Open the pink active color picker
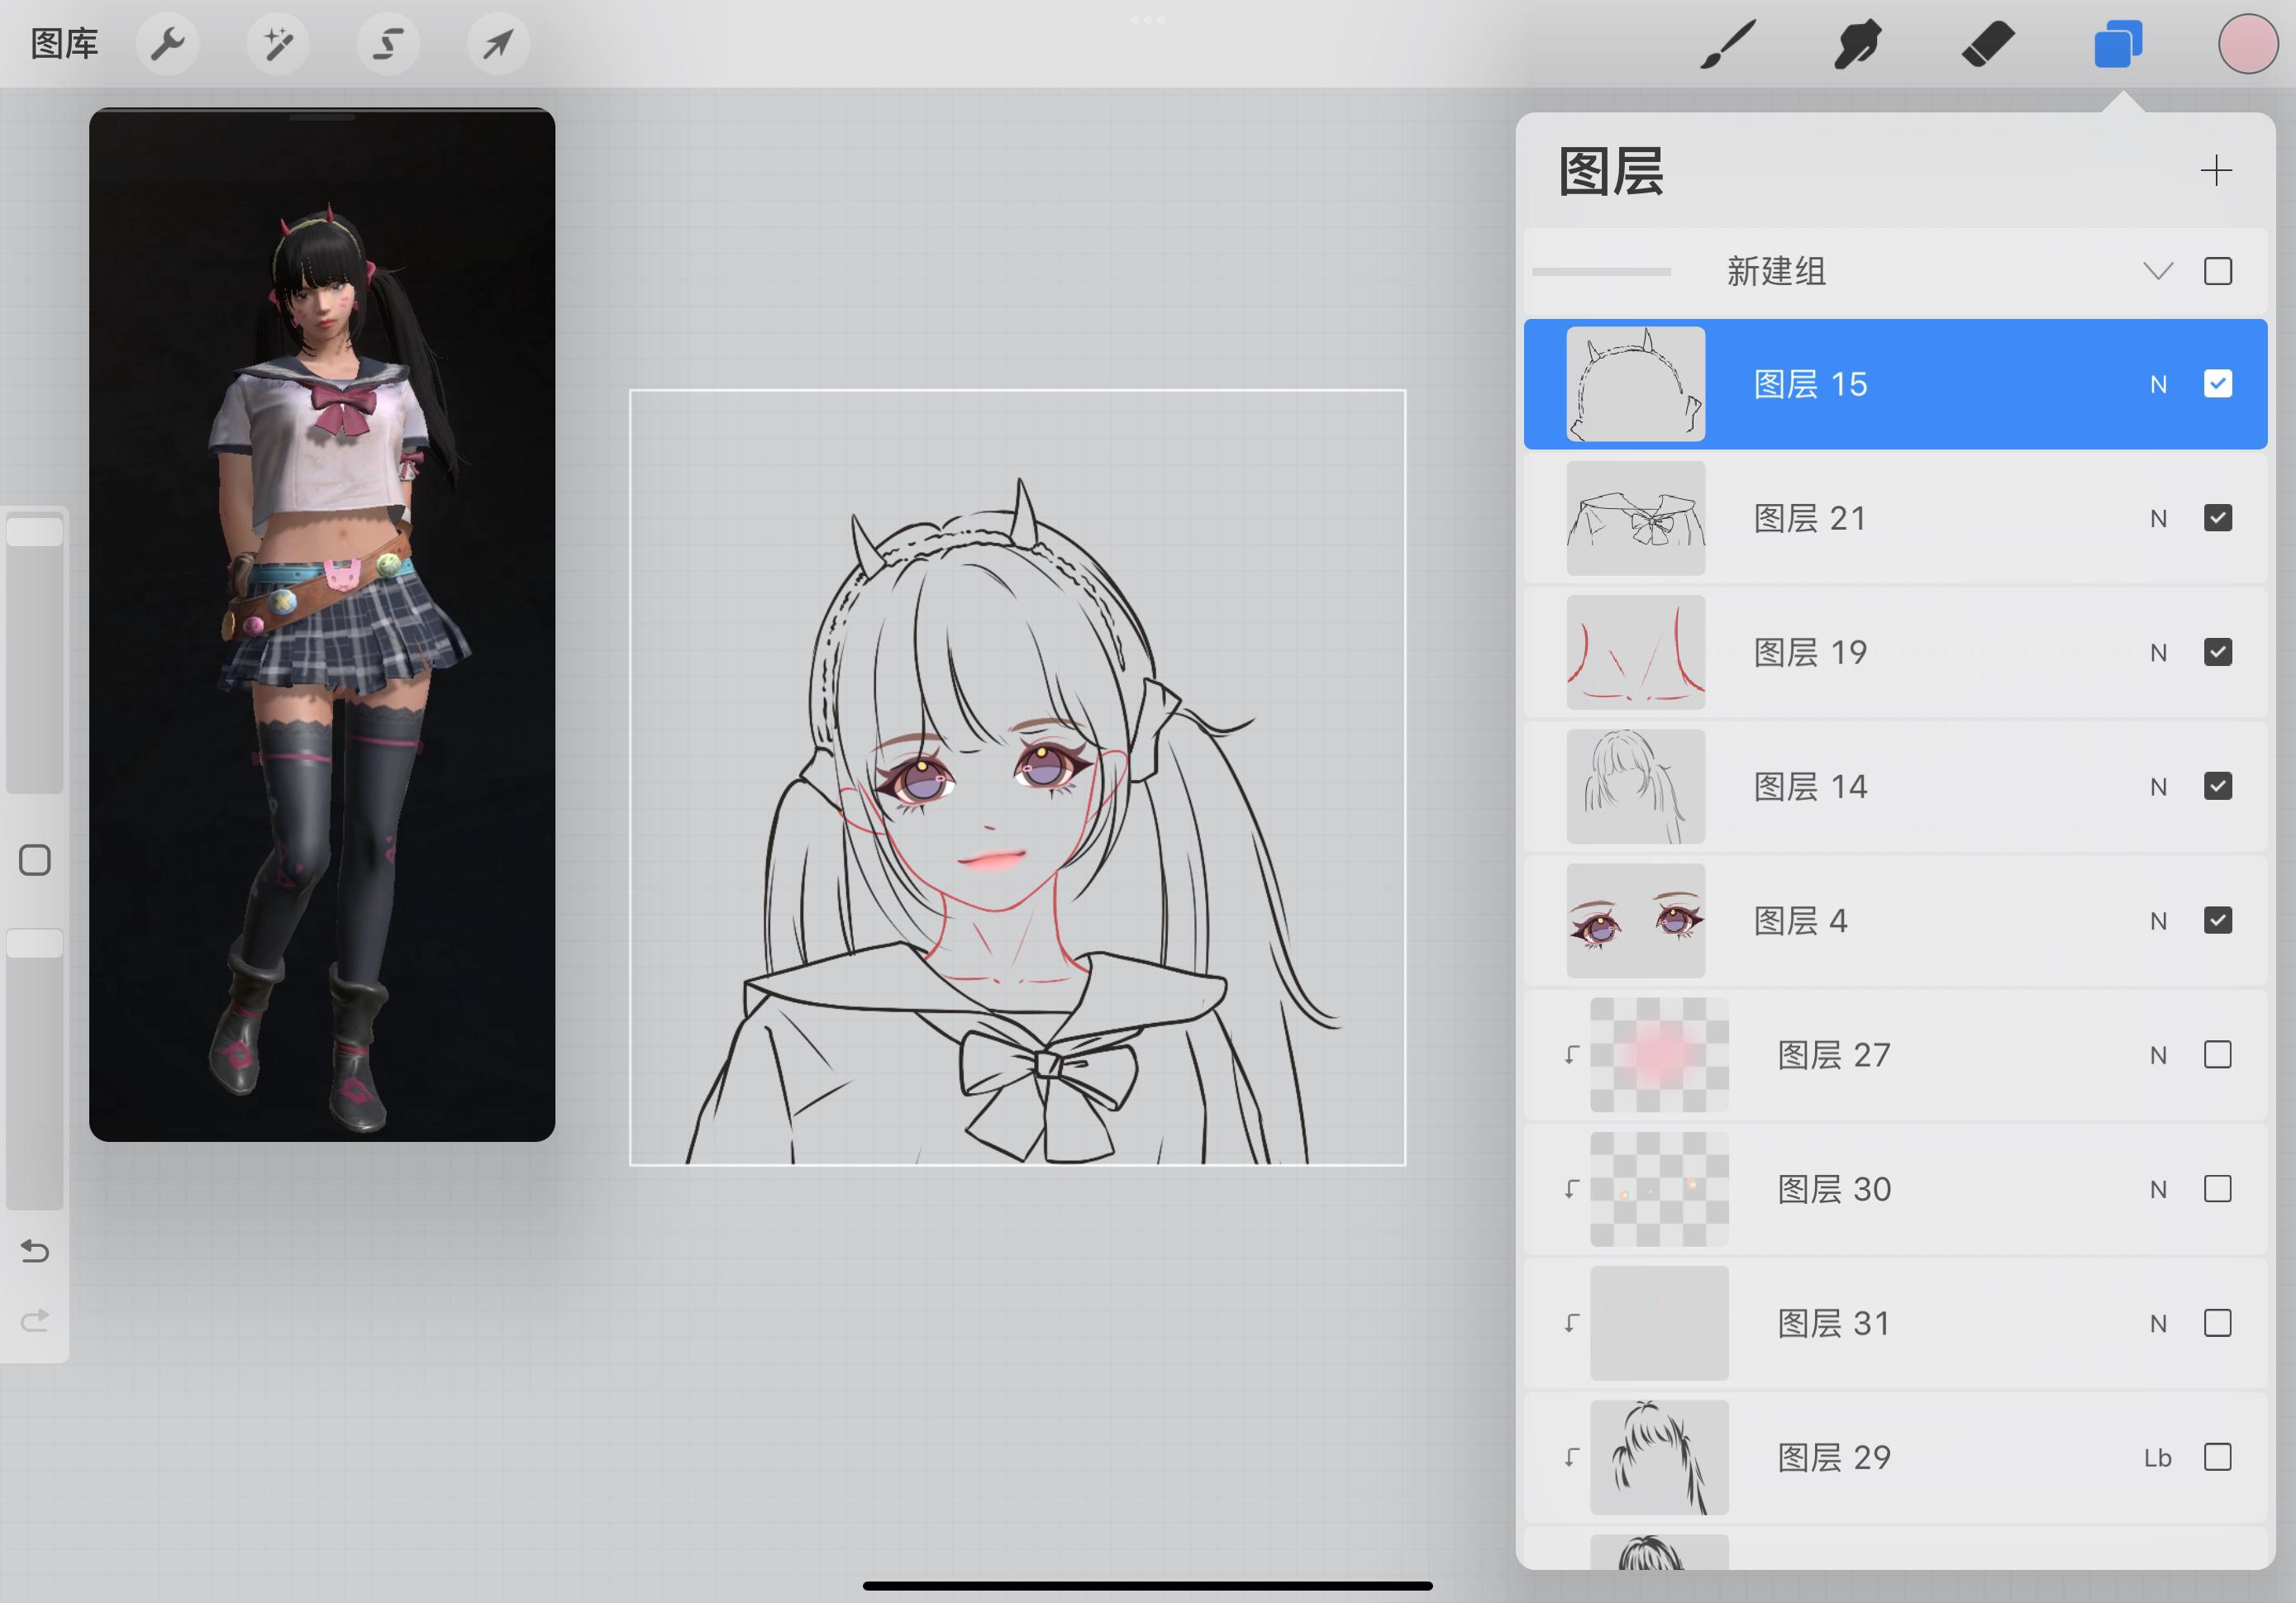2296x1603 pixels. pos(2247,44)
